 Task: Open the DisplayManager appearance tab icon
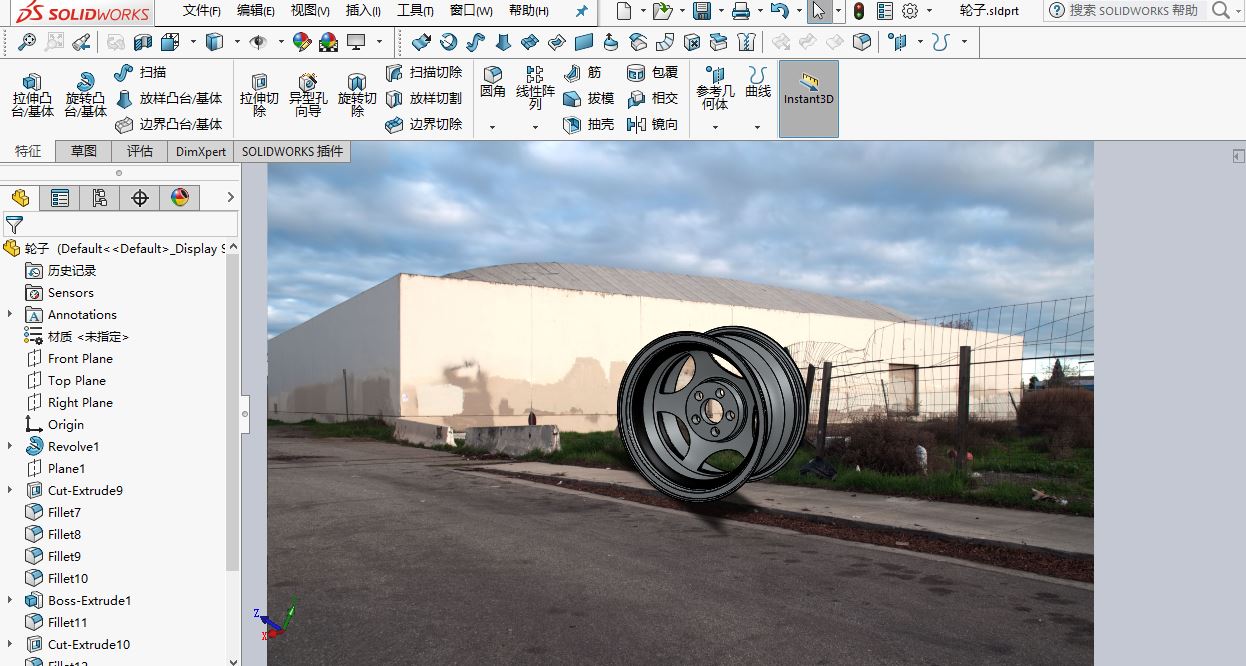click(x=180, y=198)
